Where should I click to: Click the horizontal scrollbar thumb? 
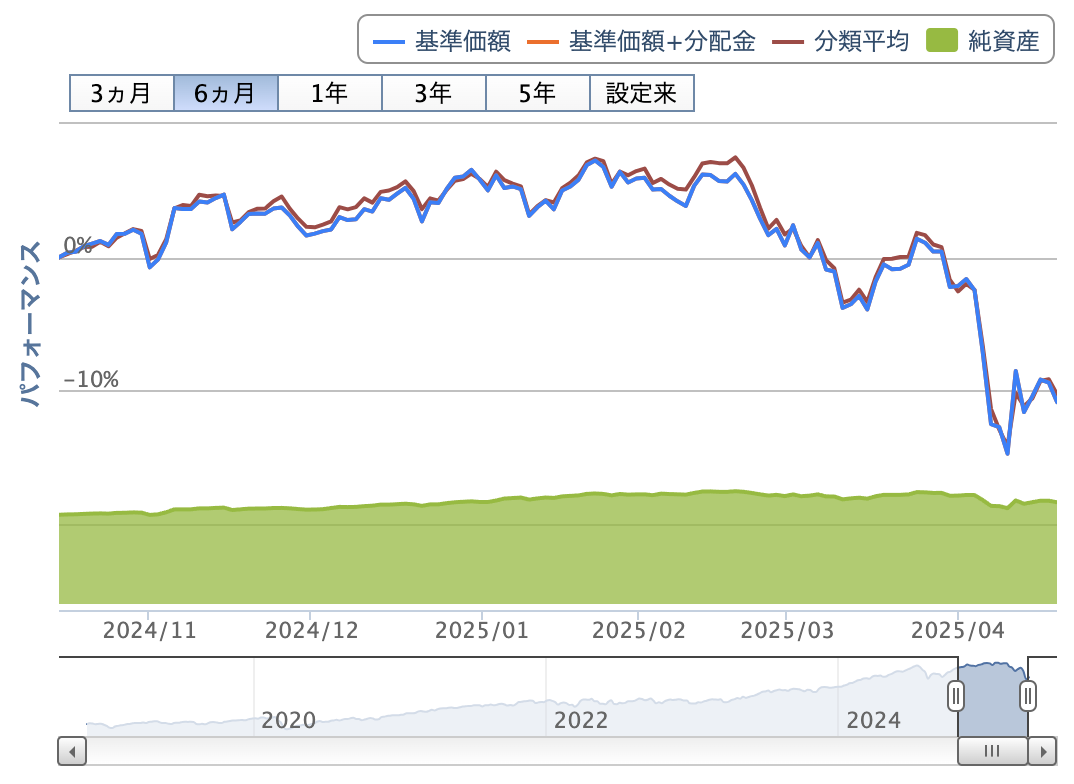[992, 751]
